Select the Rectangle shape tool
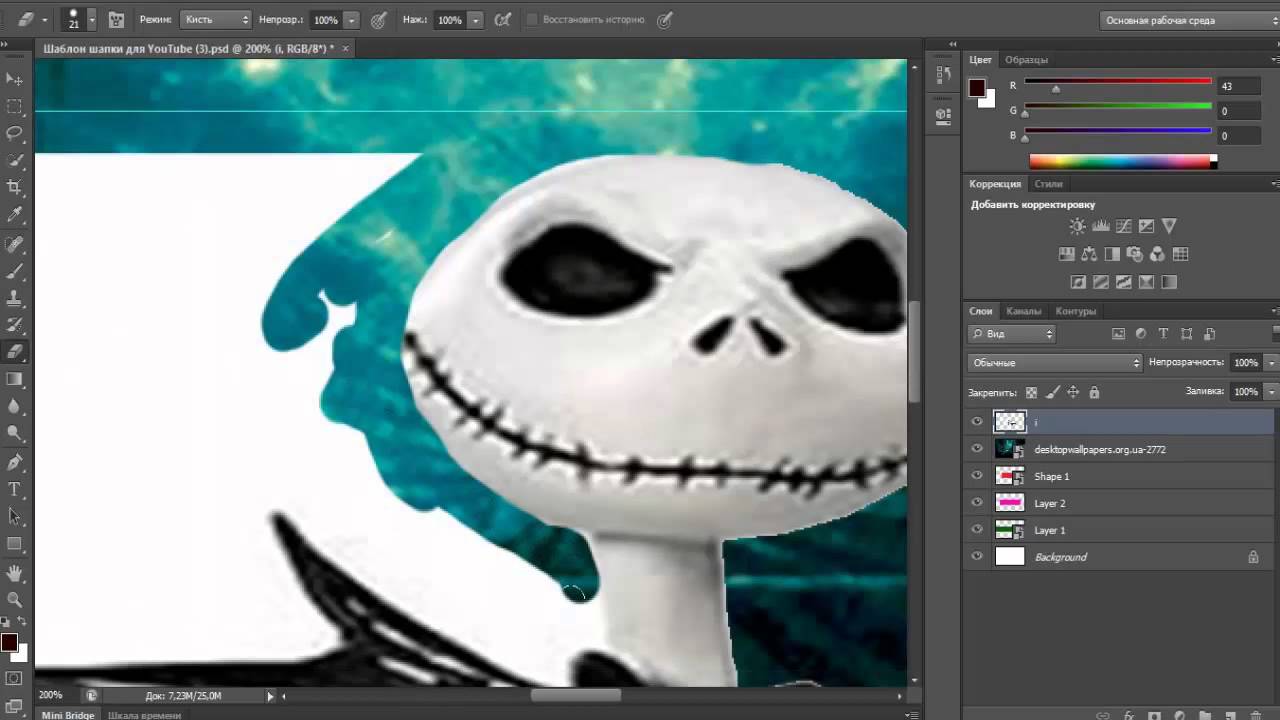 [14, 544]
